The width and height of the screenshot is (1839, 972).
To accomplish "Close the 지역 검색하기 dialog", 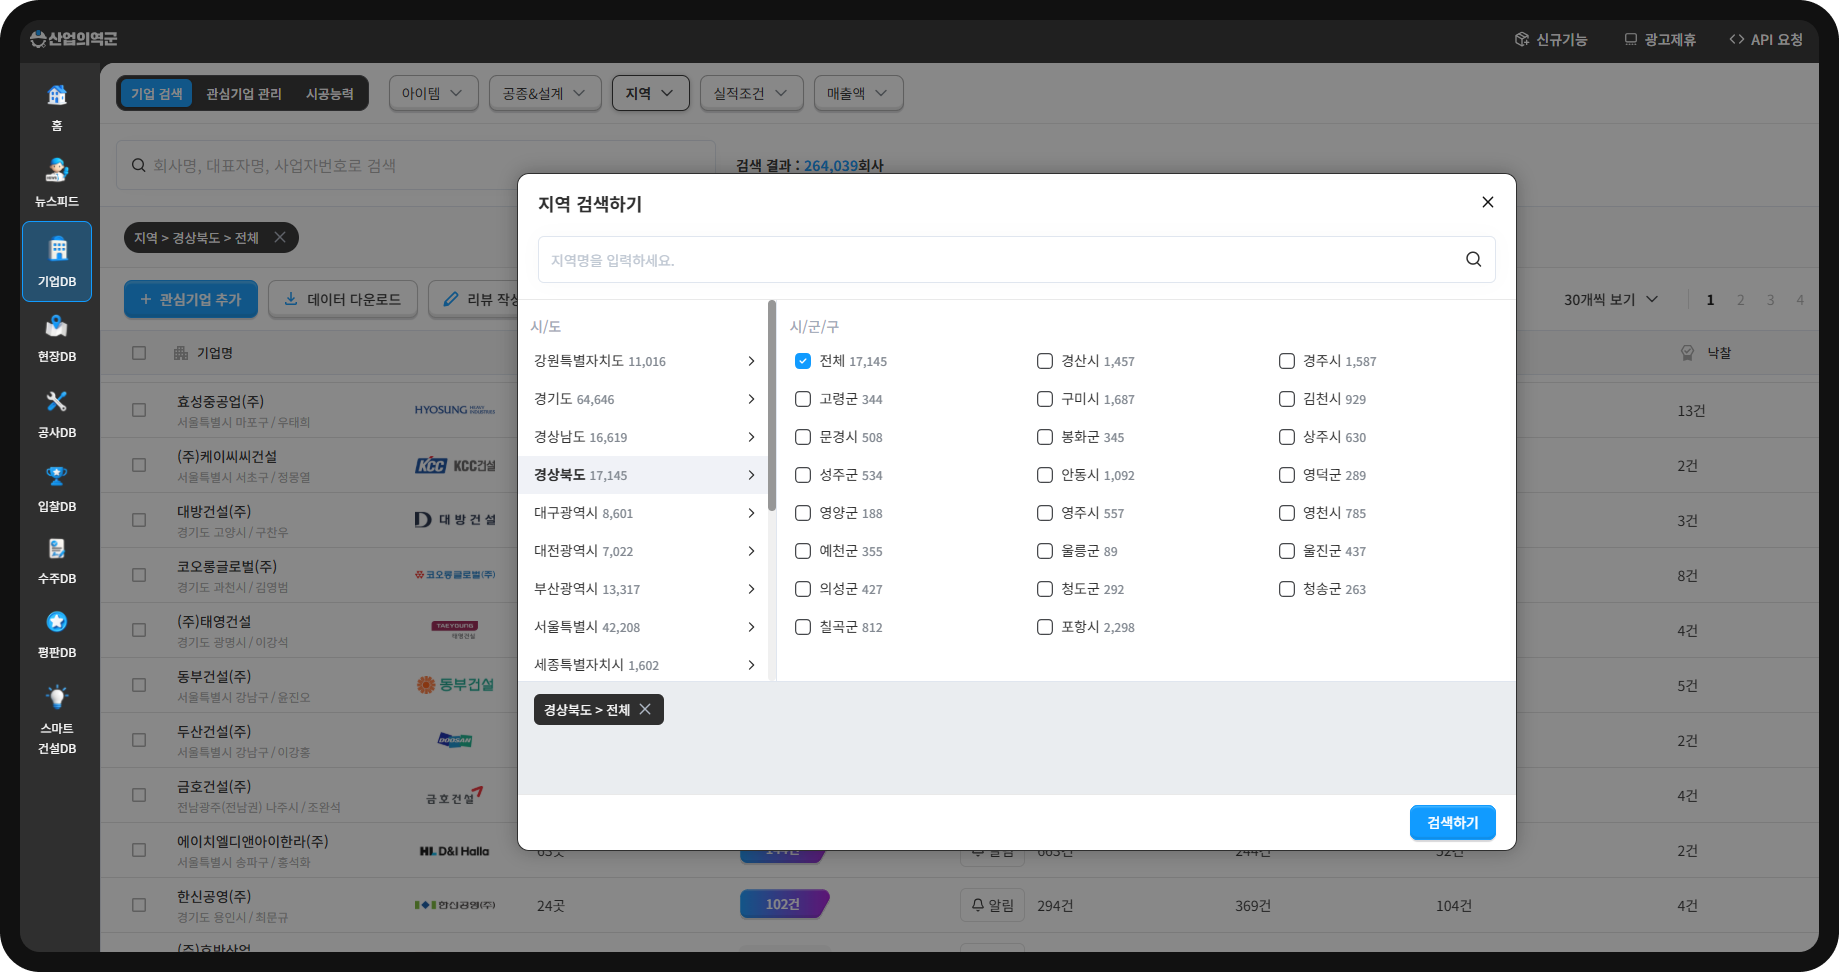I will (1487, 202).
